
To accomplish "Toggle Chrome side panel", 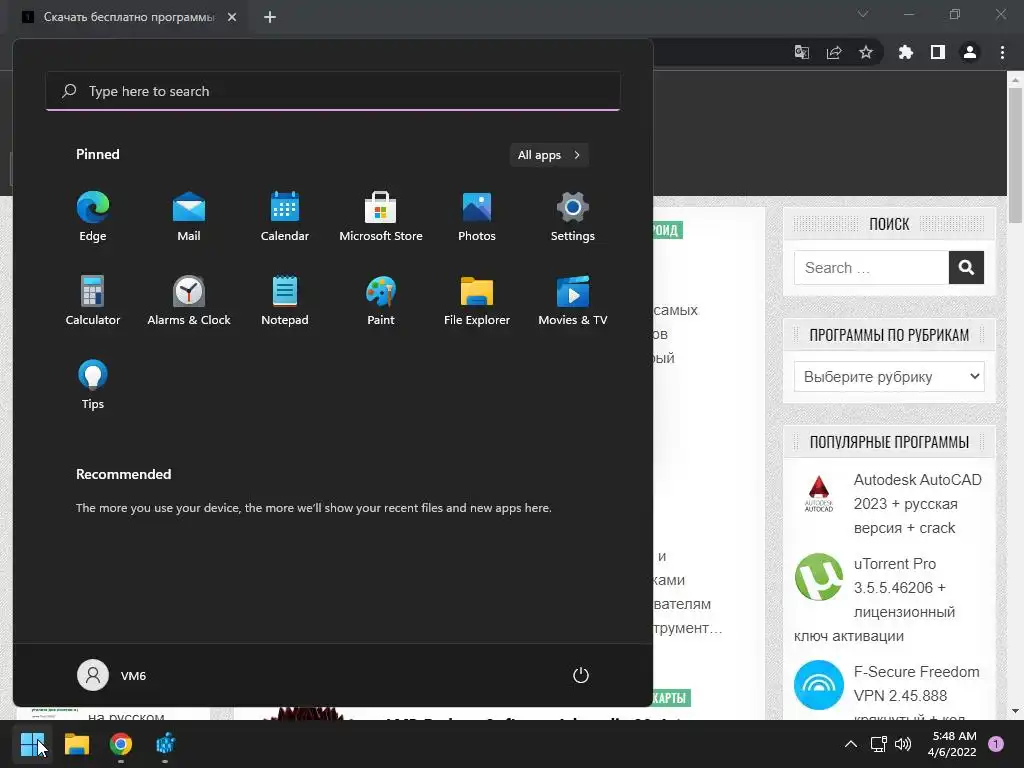I will pyautogui.click(x=938, y=52).
